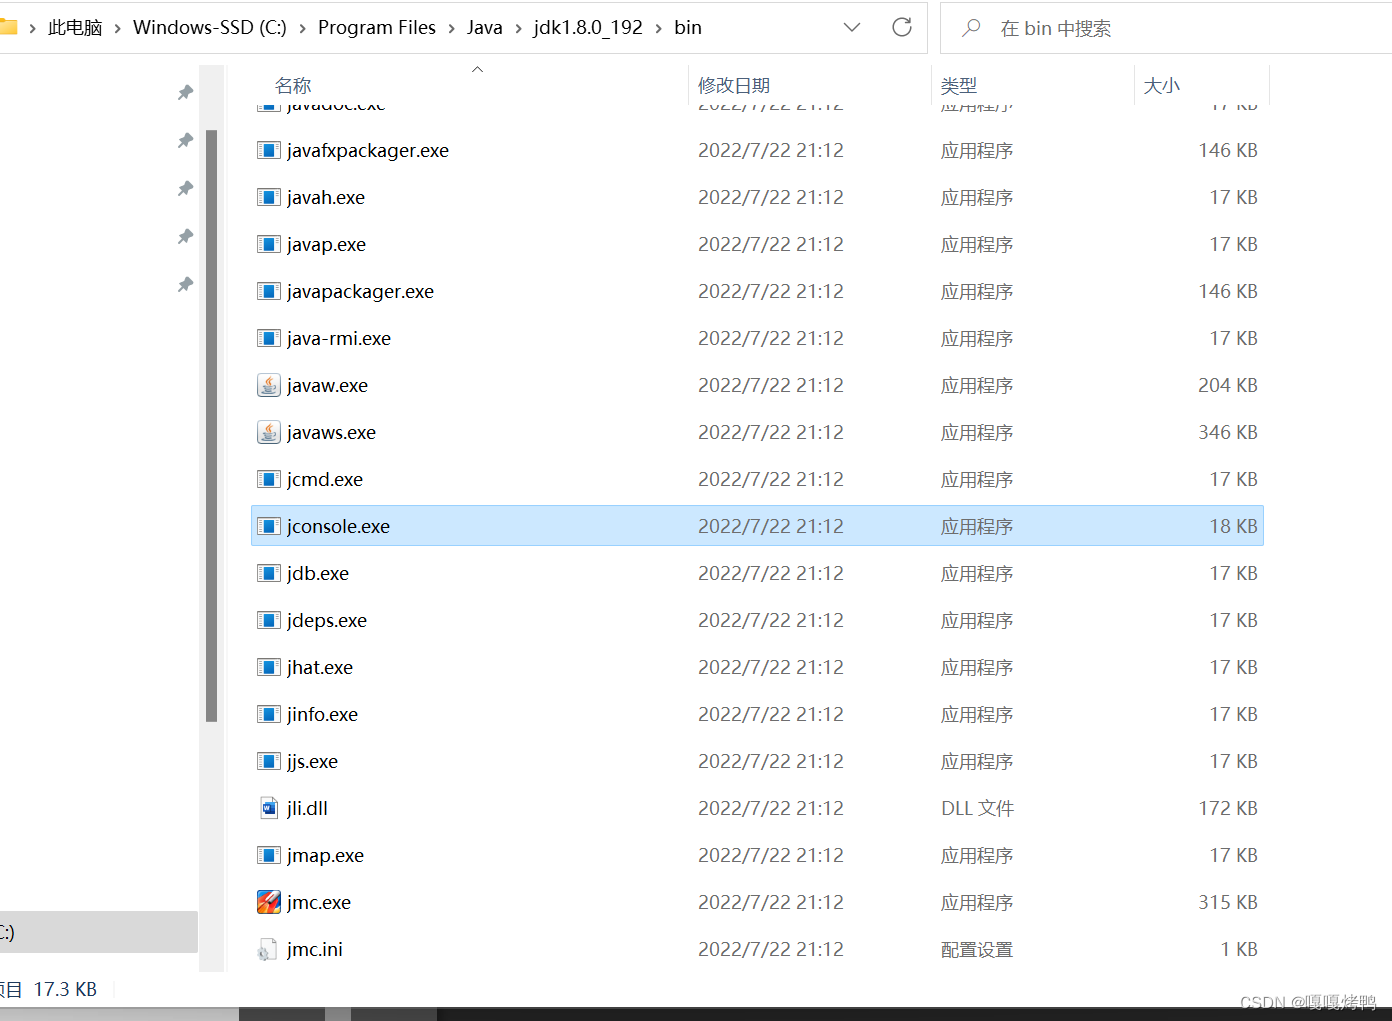Sort files by 名称 column
Viewport: 1392px width, 1021px height.
293,86
